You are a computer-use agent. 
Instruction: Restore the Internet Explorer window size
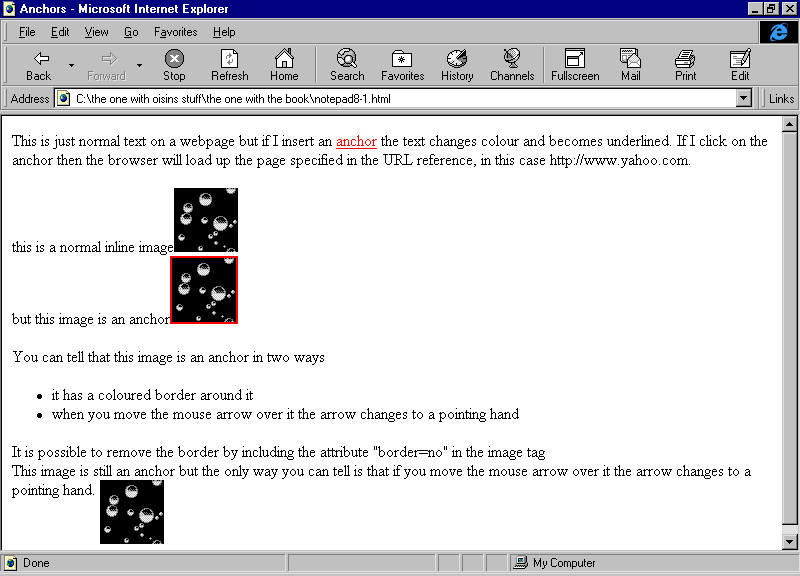[771, 9]
